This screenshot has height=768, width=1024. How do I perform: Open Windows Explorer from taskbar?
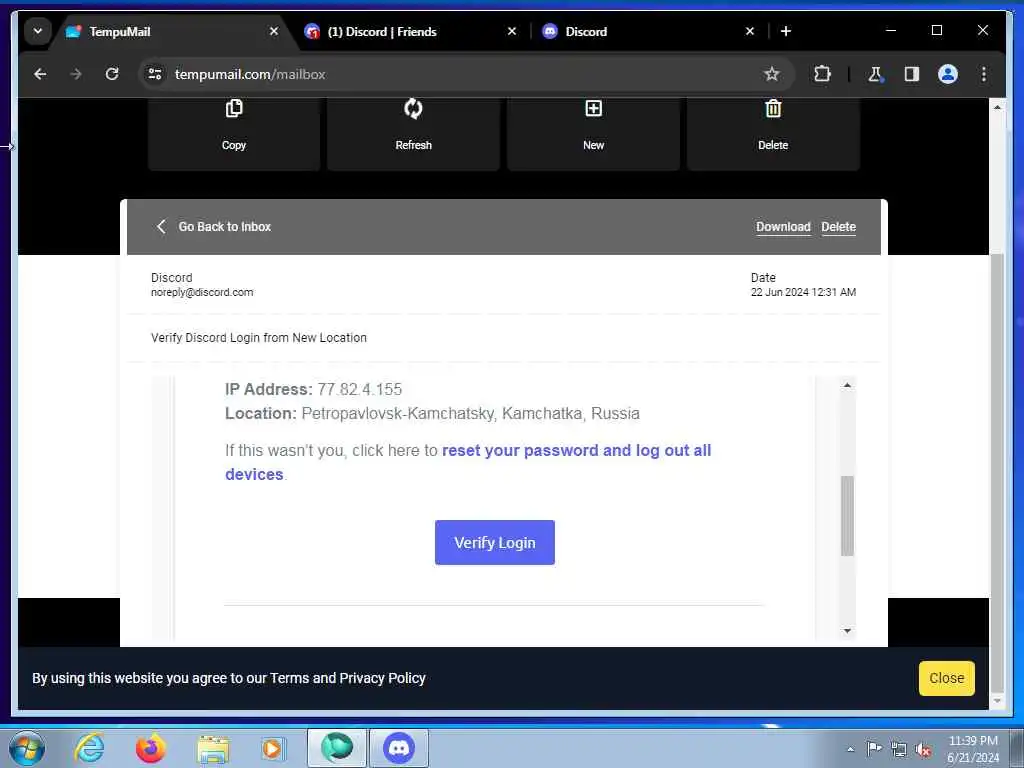click(x=213, y=748)
